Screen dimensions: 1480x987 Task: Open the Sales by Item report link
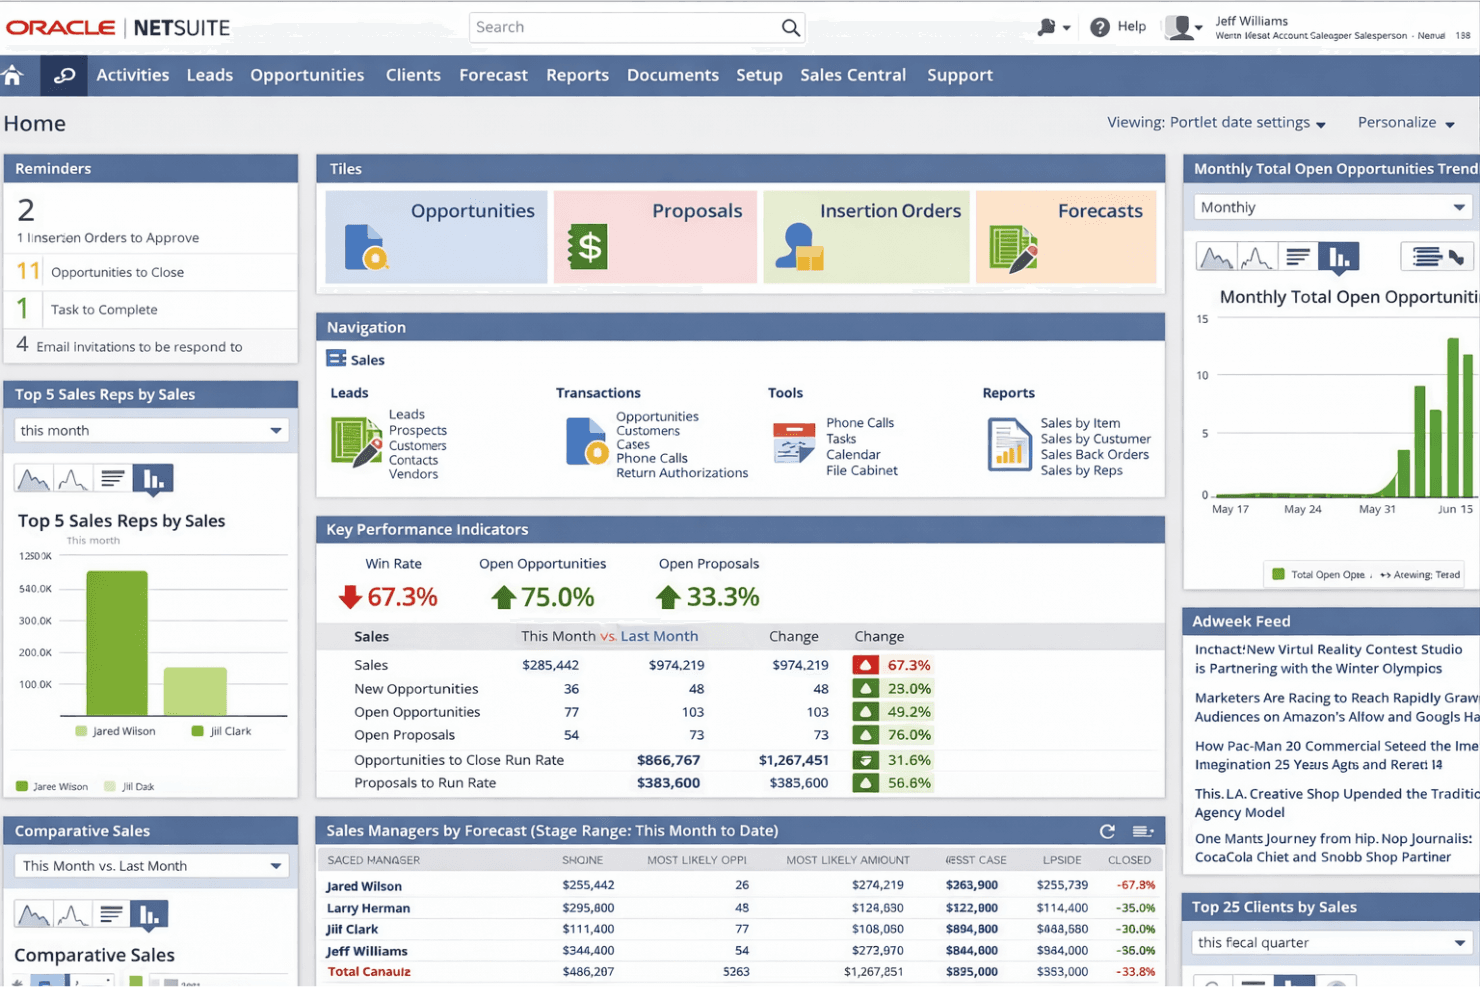coord(1080,423)
